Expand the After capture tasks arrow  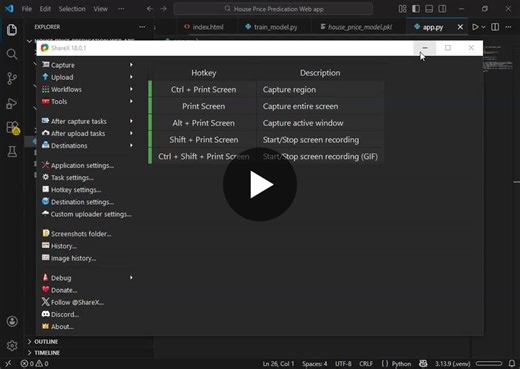(131, 121)
